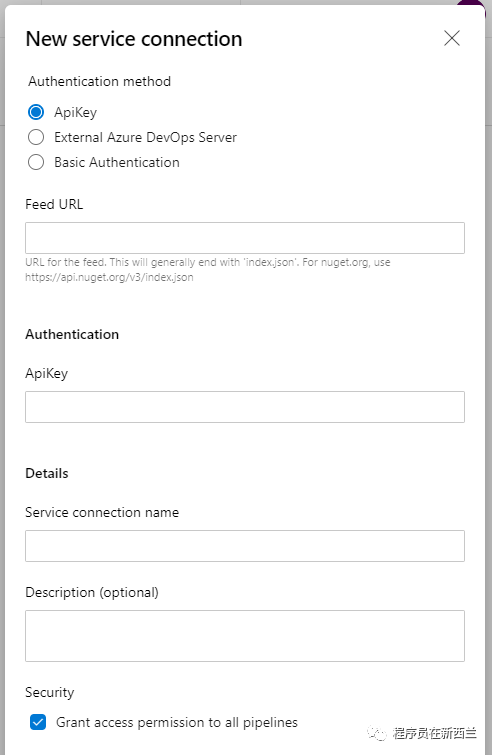Viewport: 492px width, 755px height.
Task: Click the Description (optional) text area
Action: pyautogui.click(x=245, y=636)
